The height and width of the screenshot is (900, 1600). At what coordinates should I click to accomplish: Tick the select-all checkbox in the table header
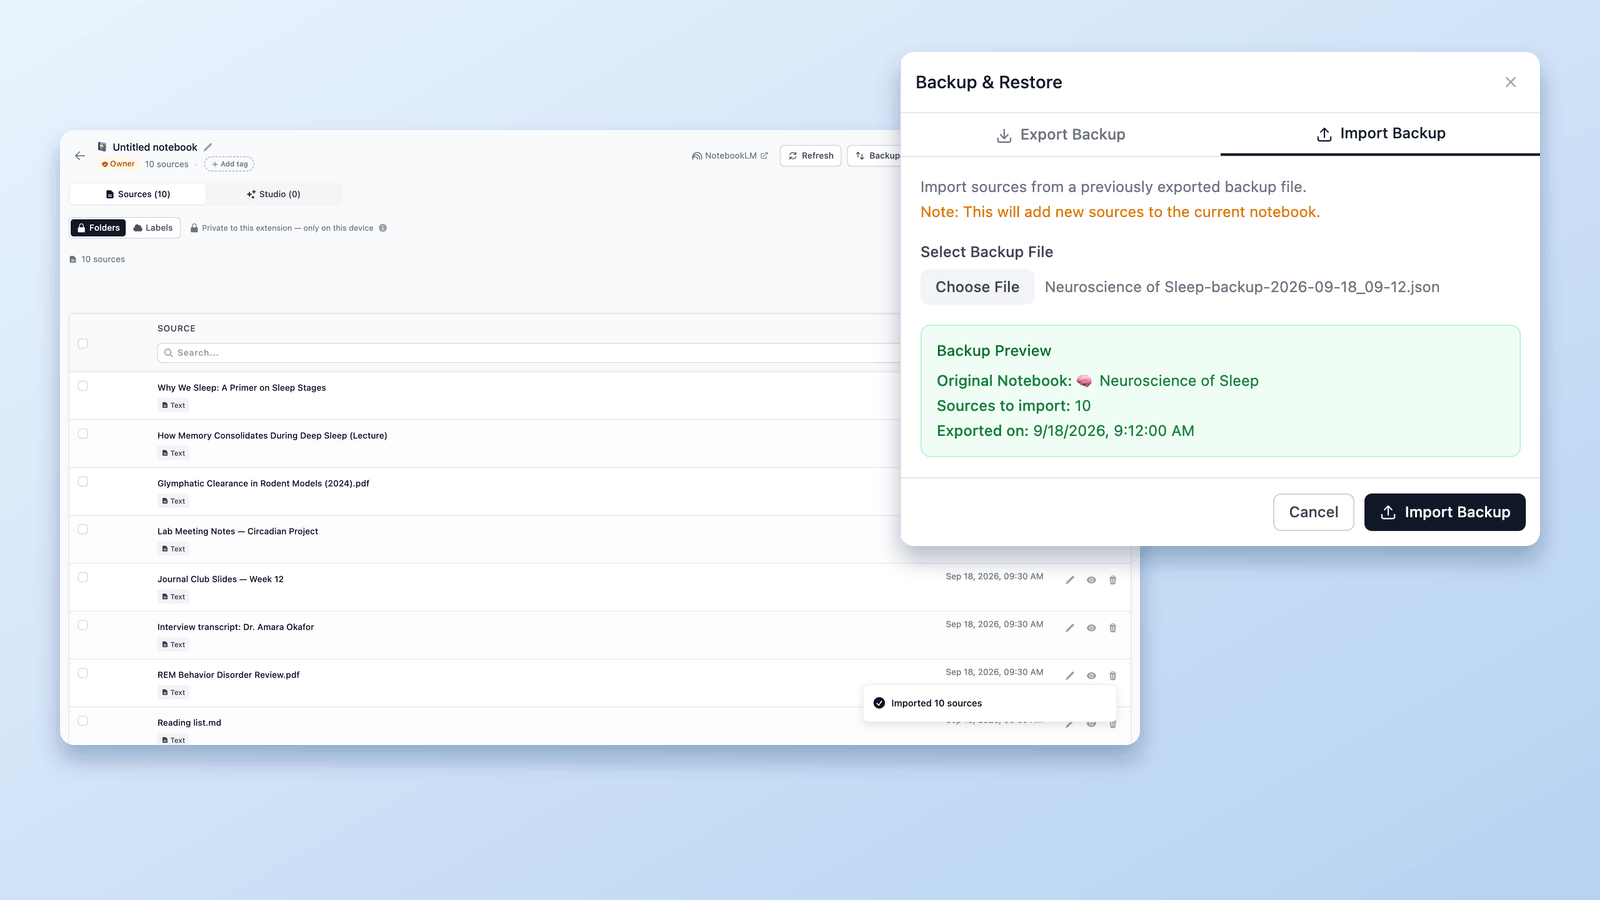coord(83,344)
